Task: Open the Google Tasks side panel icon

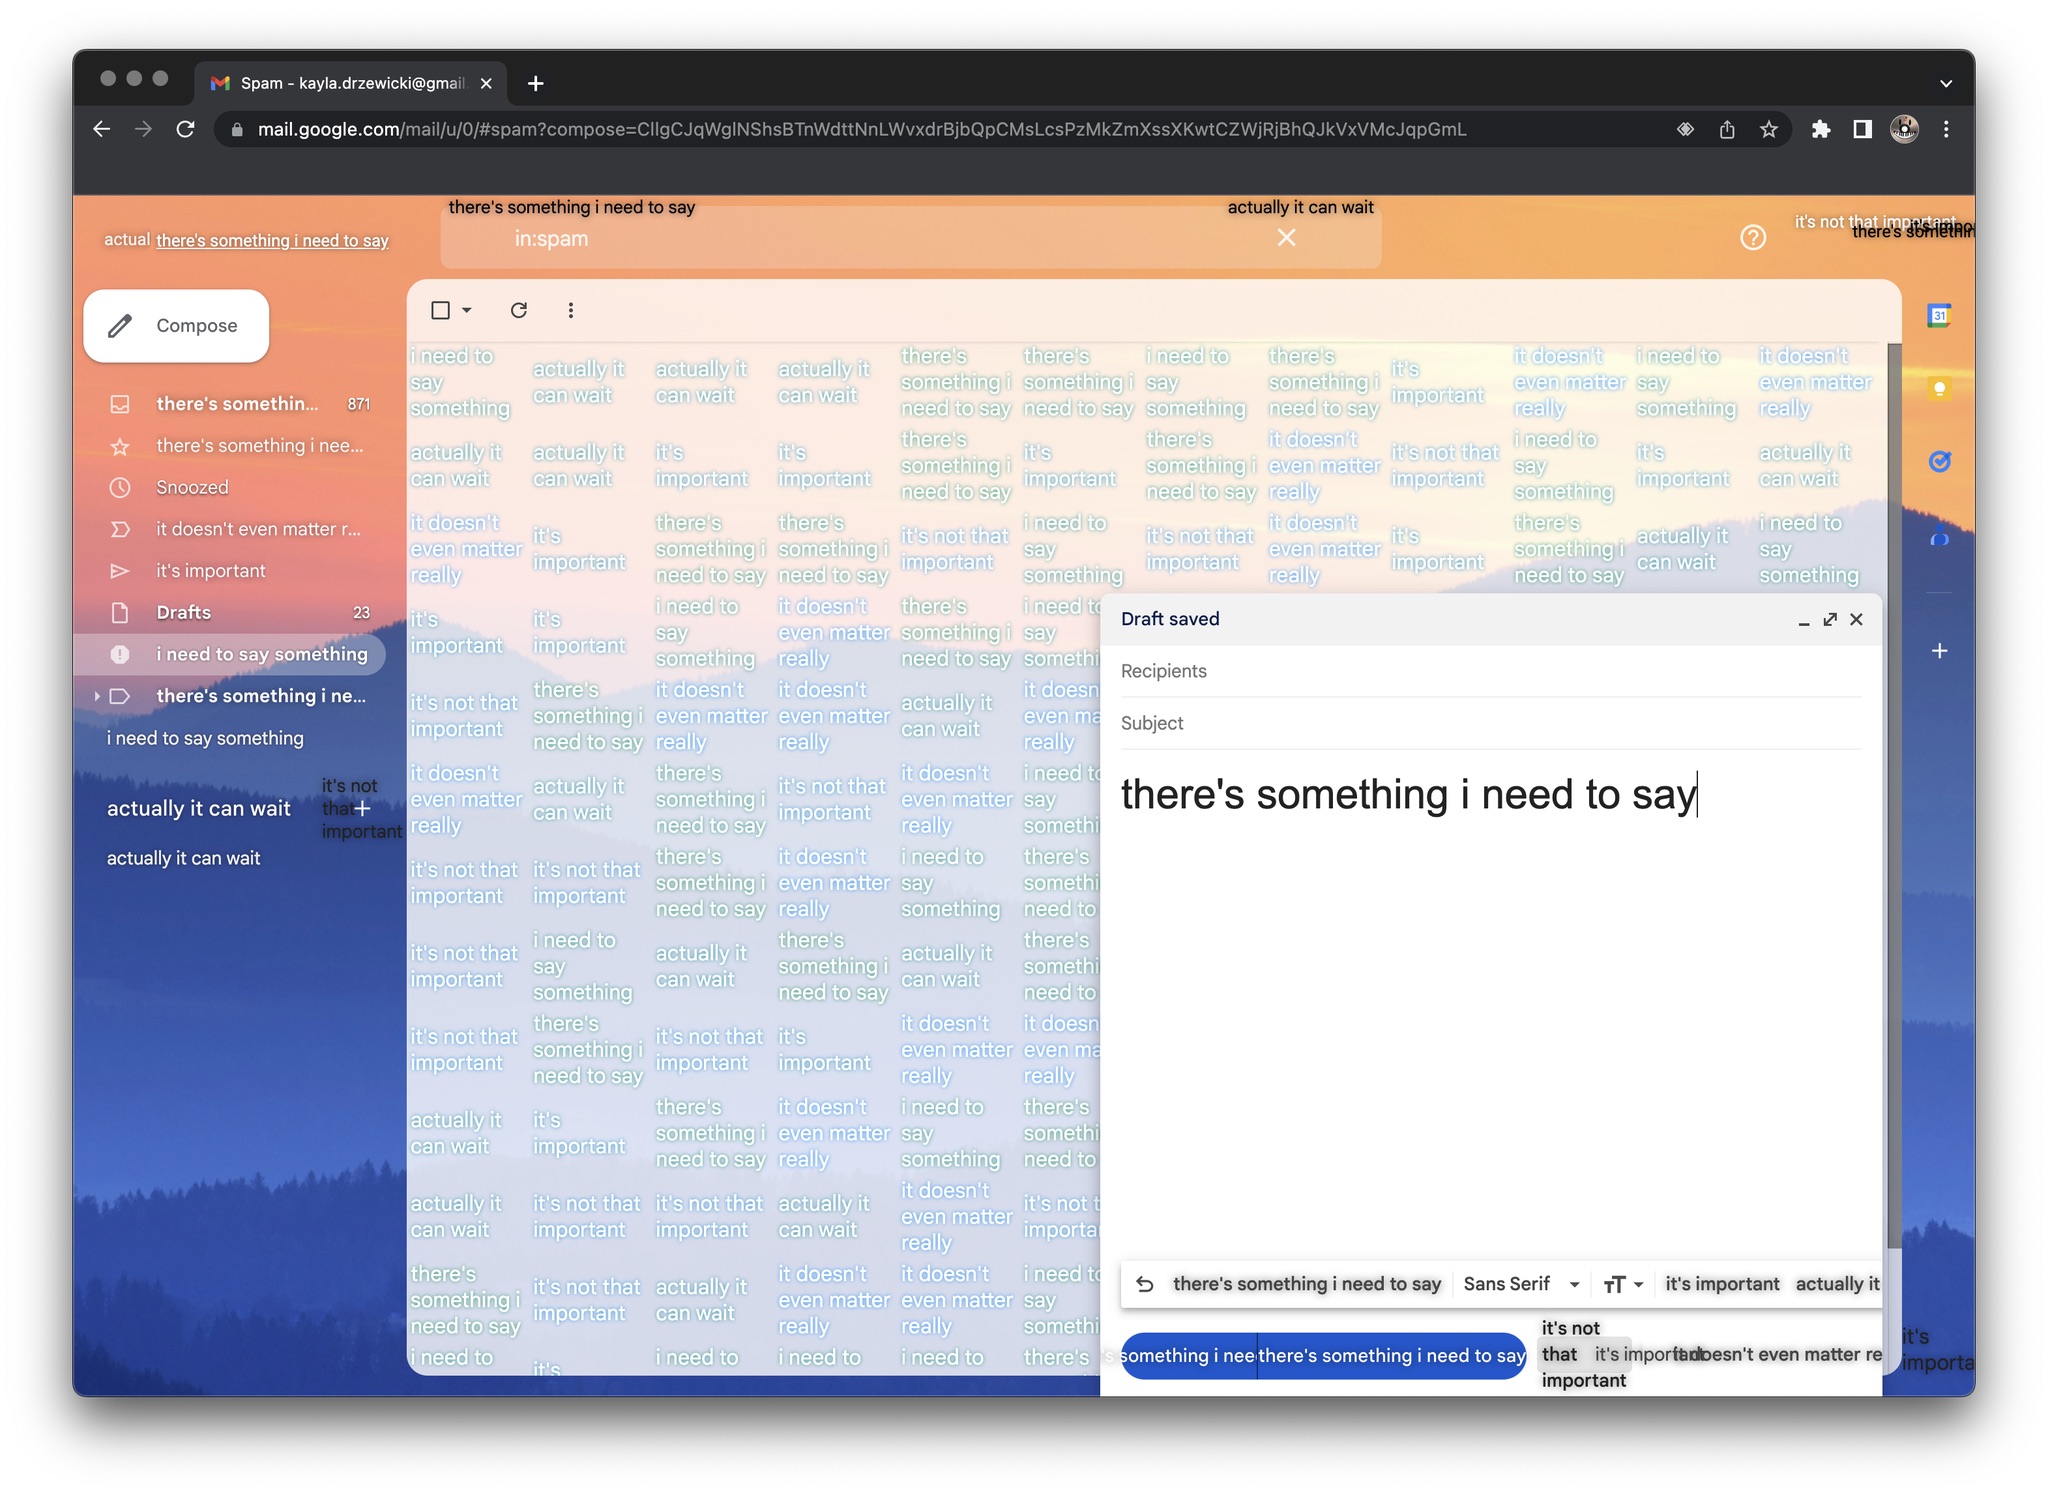Action: click(x=1938, y=461)
